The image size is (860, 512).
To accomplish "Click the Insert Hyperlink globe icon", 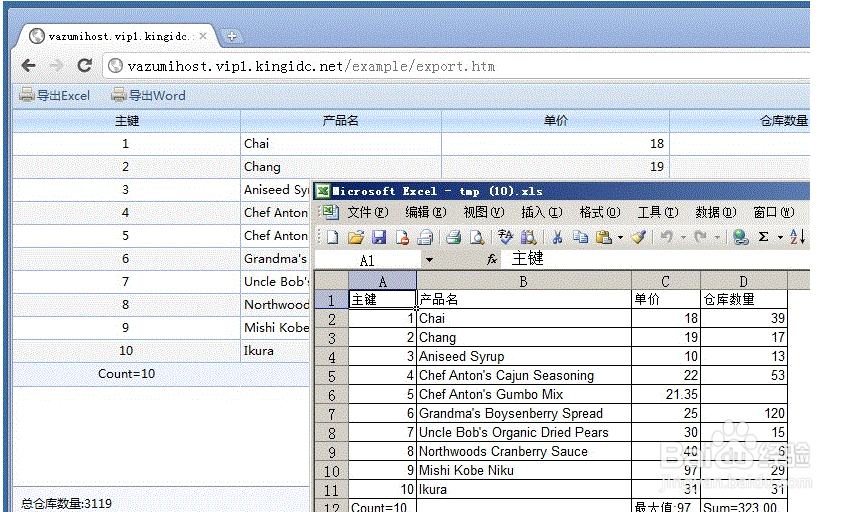I will [x=740, y=237].
